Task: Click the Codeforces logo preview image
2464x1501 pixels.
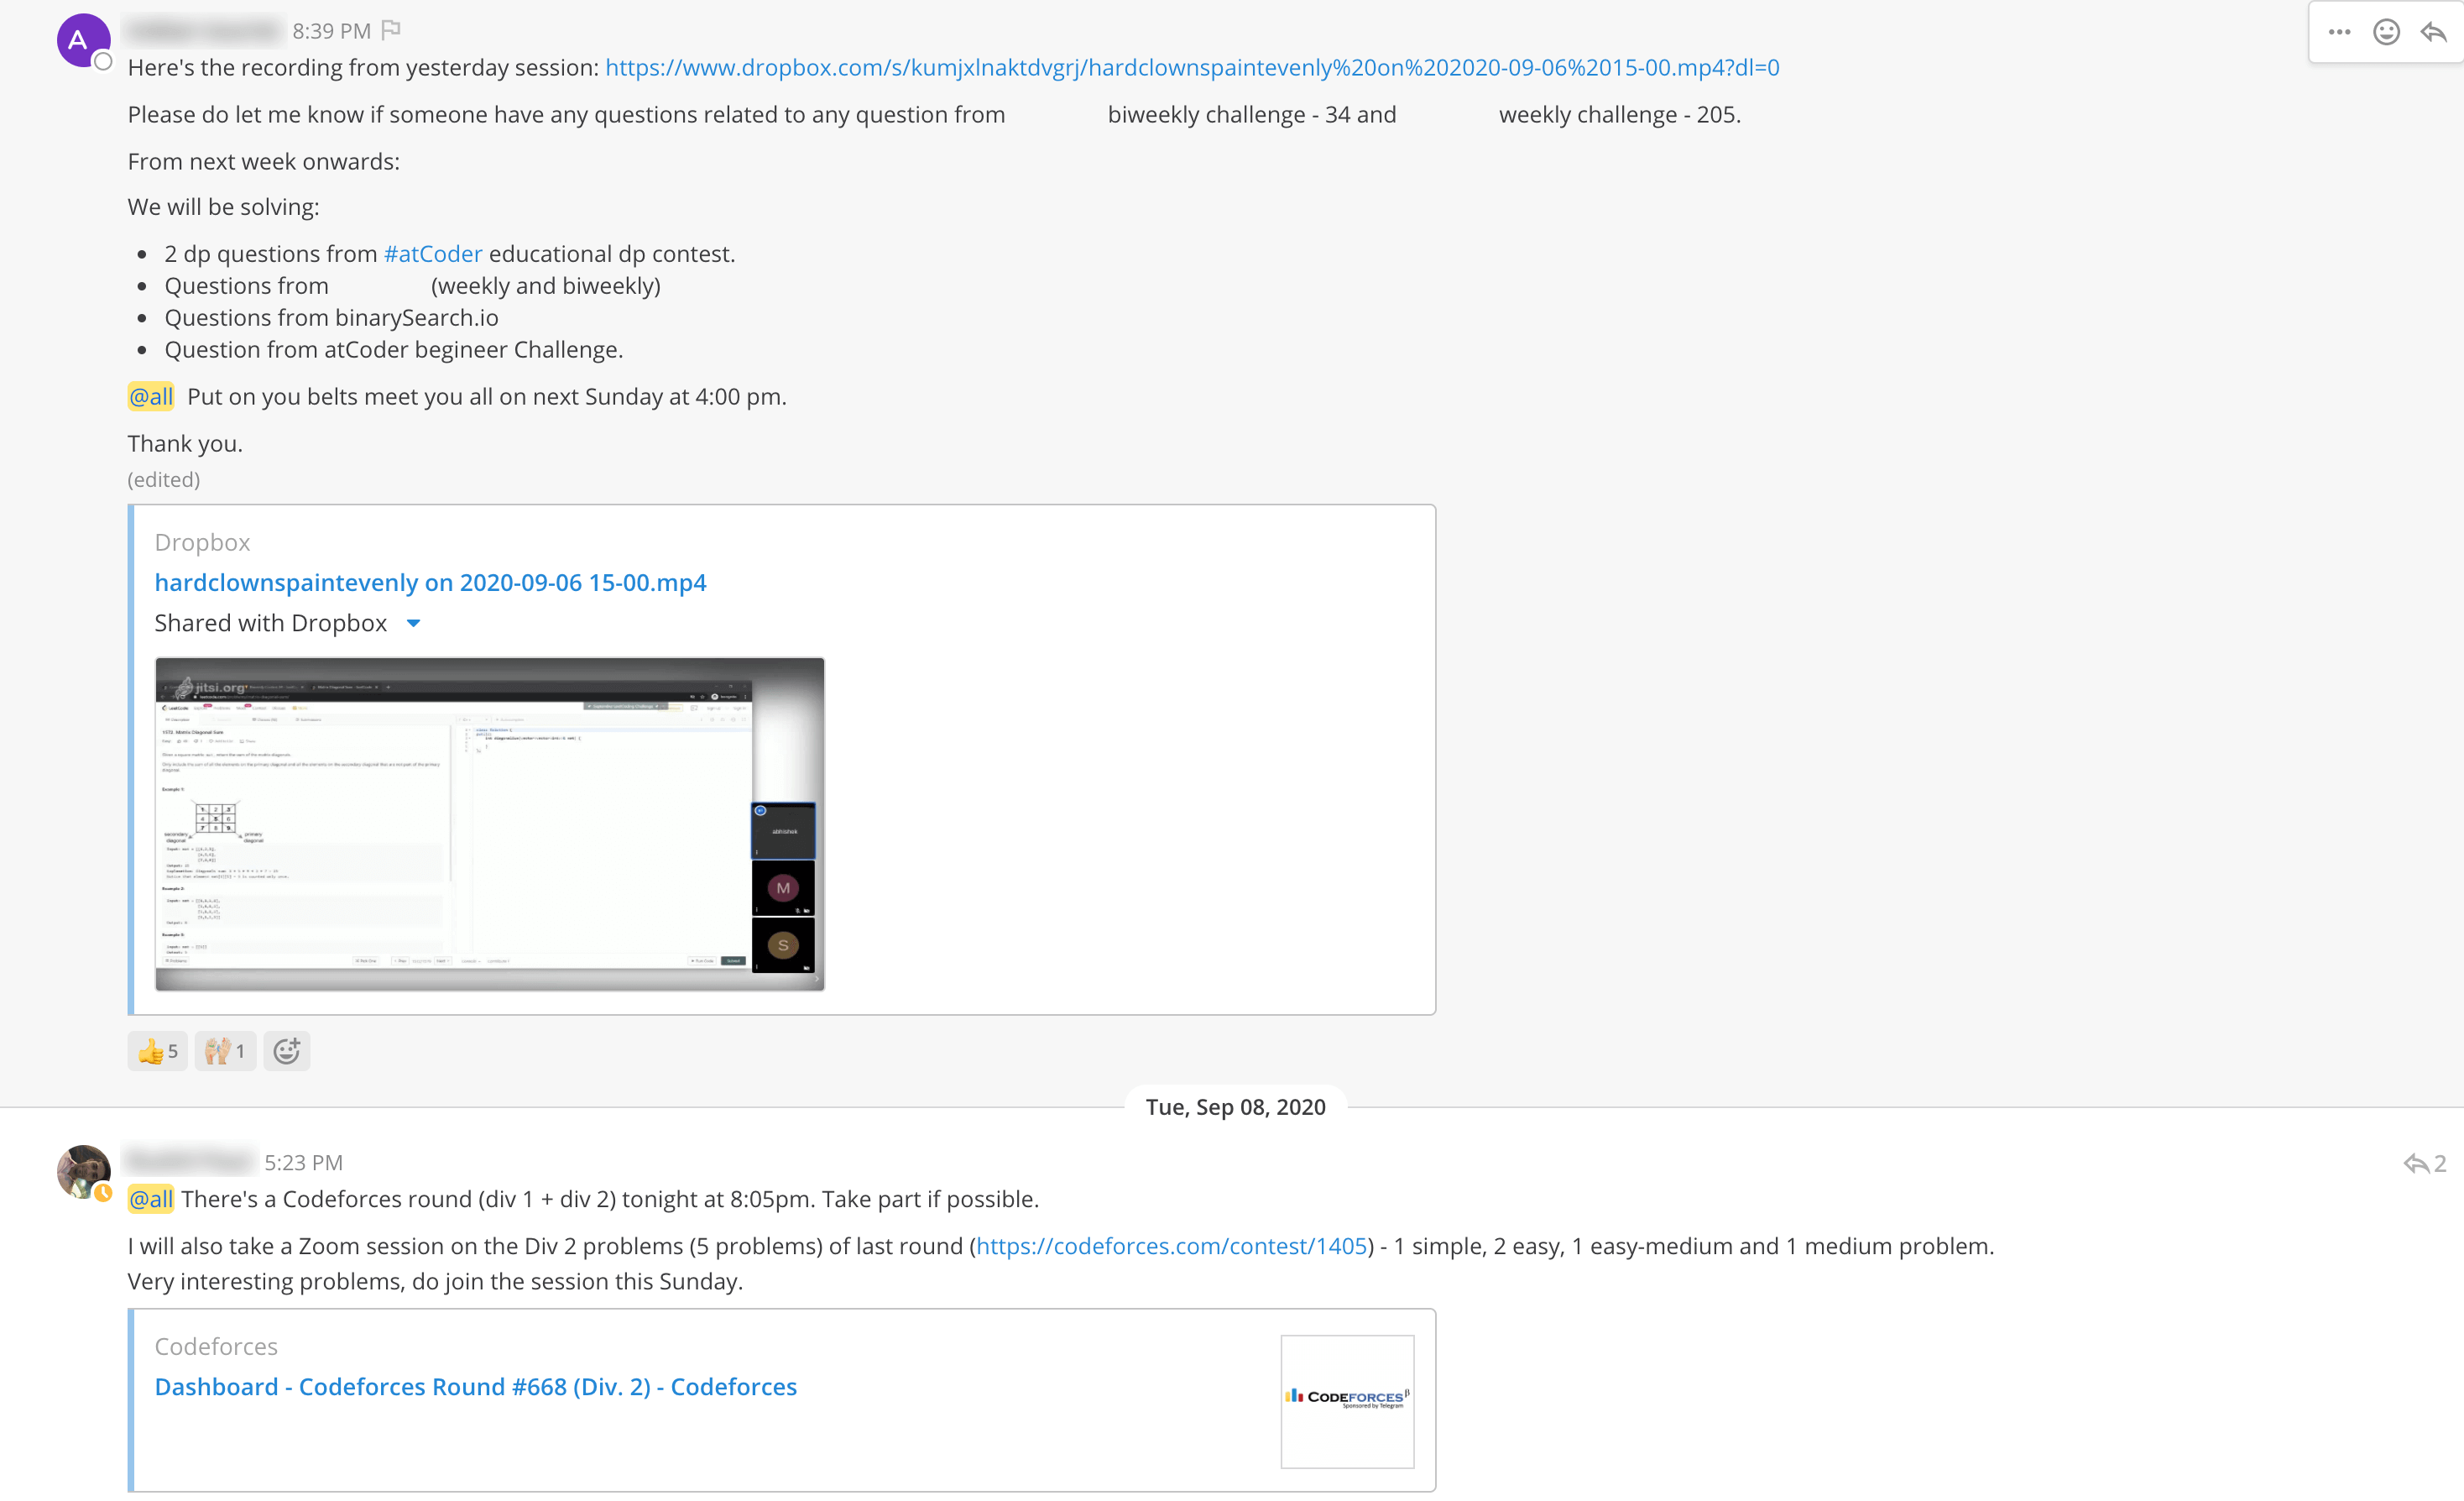Action: click(1347, 1400)
